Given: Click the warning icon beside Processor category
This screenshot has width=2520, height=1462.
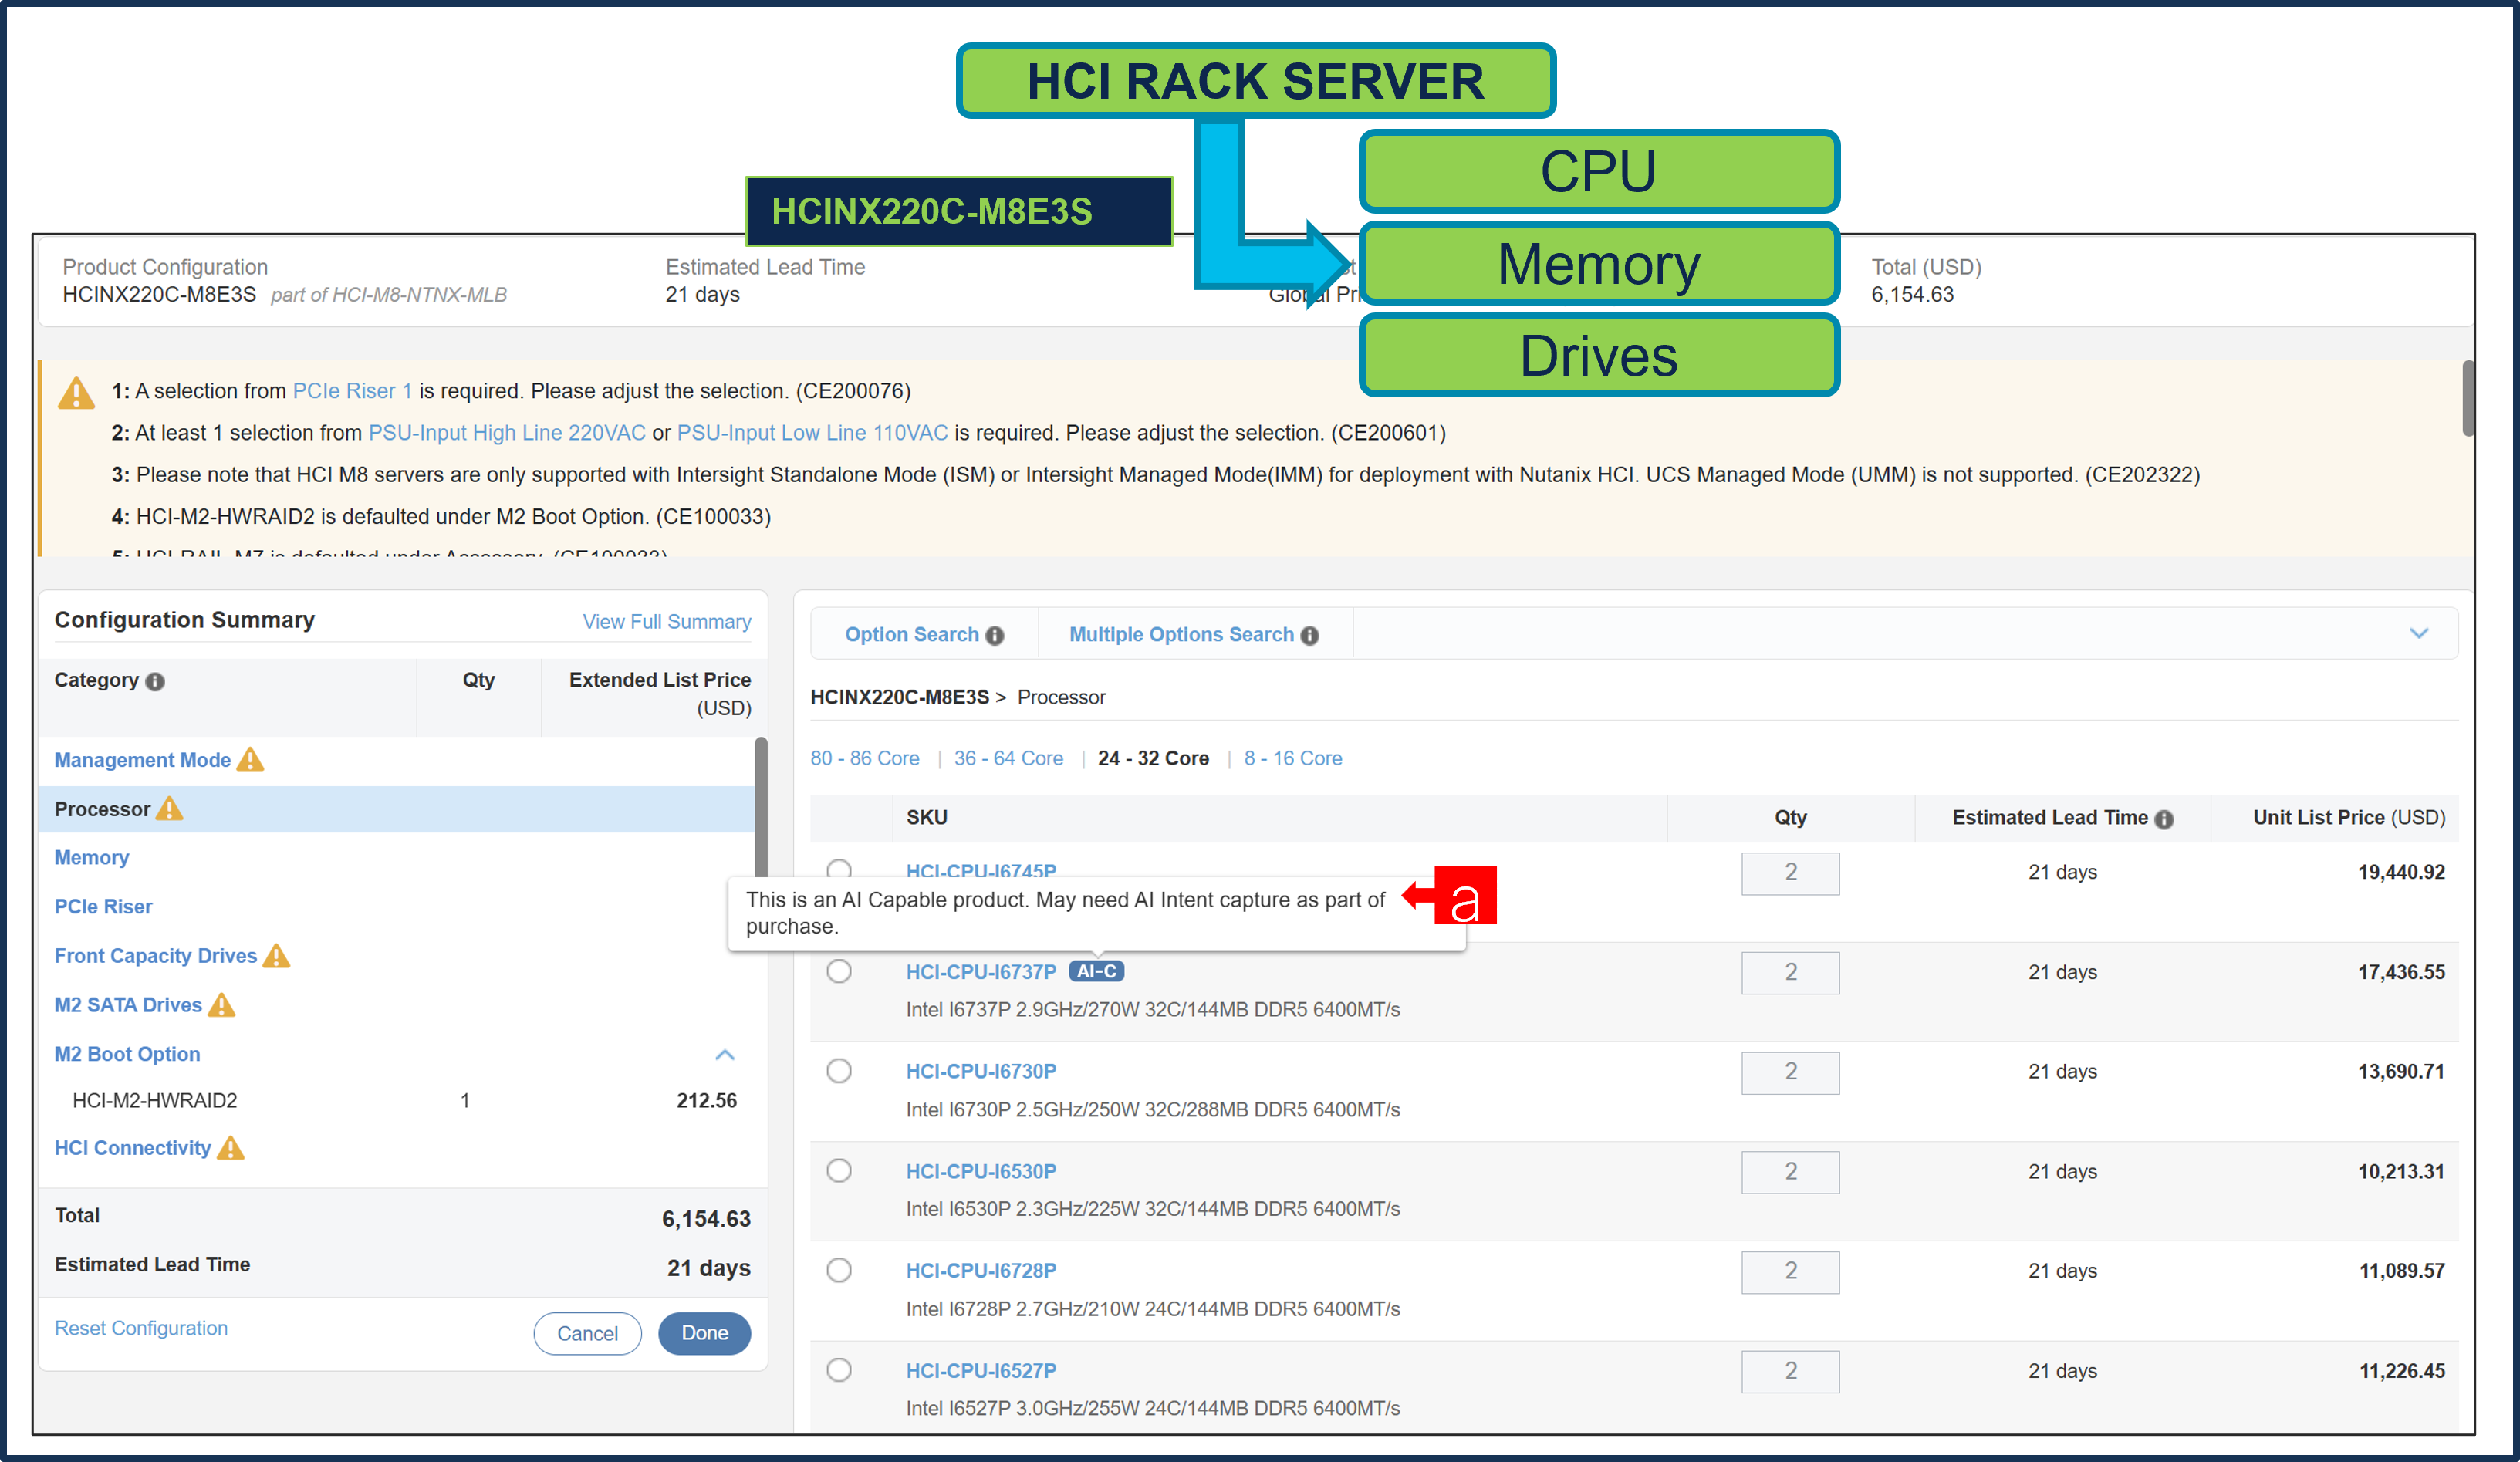Looking at the screenshot, I should (x=171, y=809).
